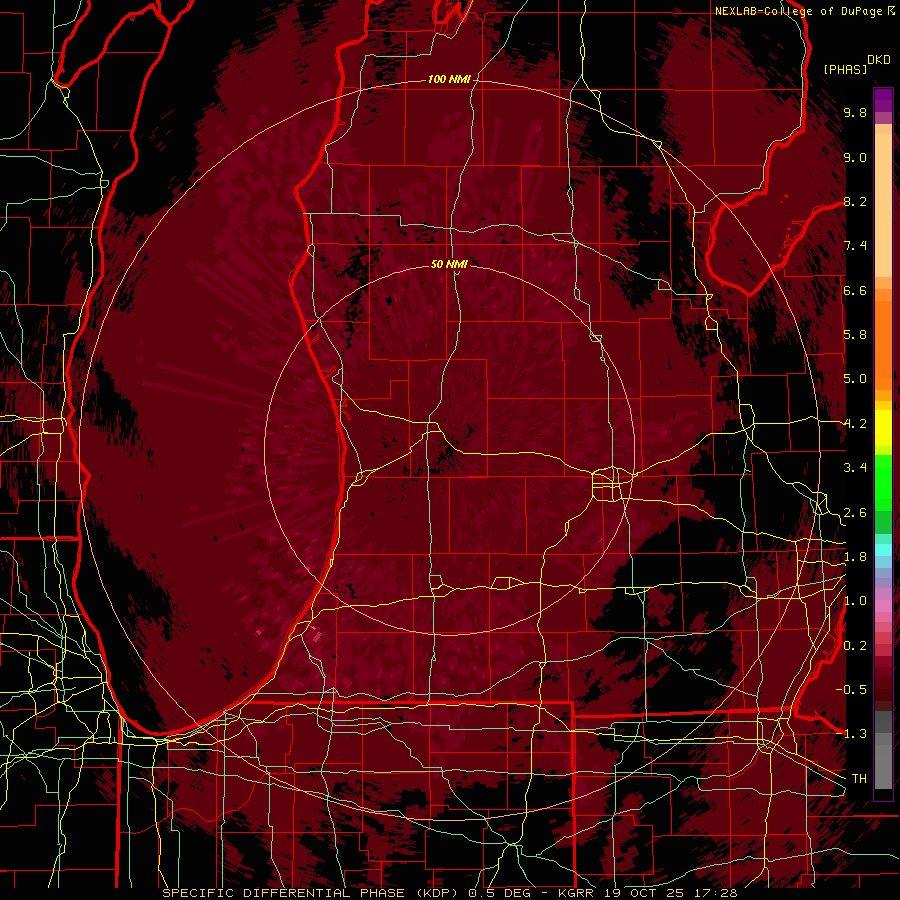Viewport: 900px width, 900px height.
Task: Select the 1.8 value on the scale
Action: [855, 557]
